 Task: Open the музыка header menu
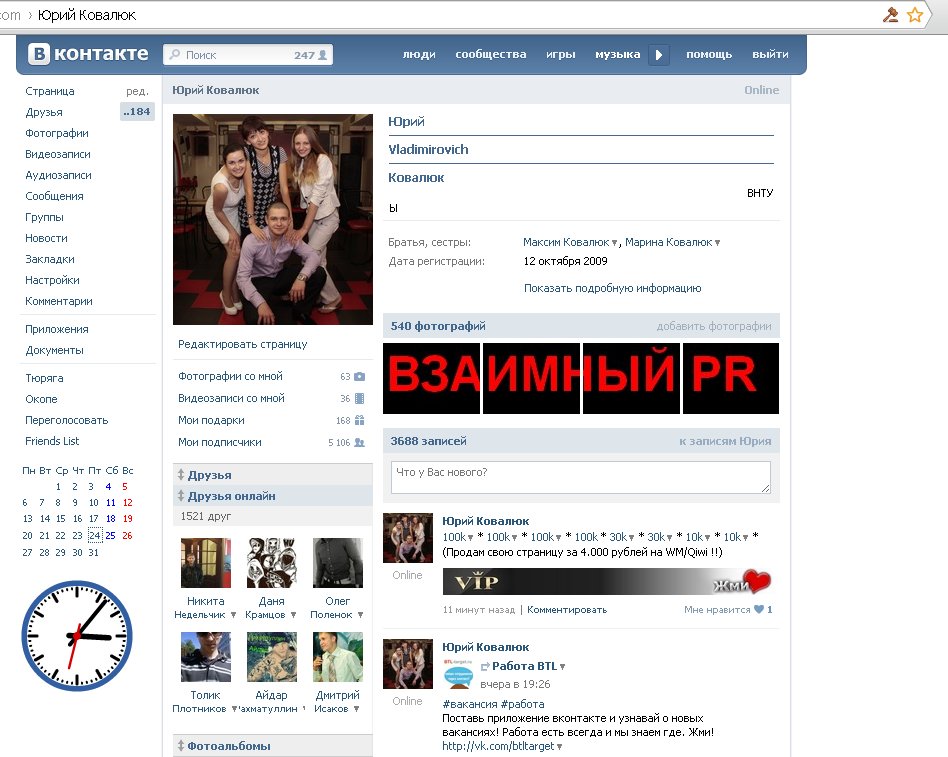[x=617, y=54]
